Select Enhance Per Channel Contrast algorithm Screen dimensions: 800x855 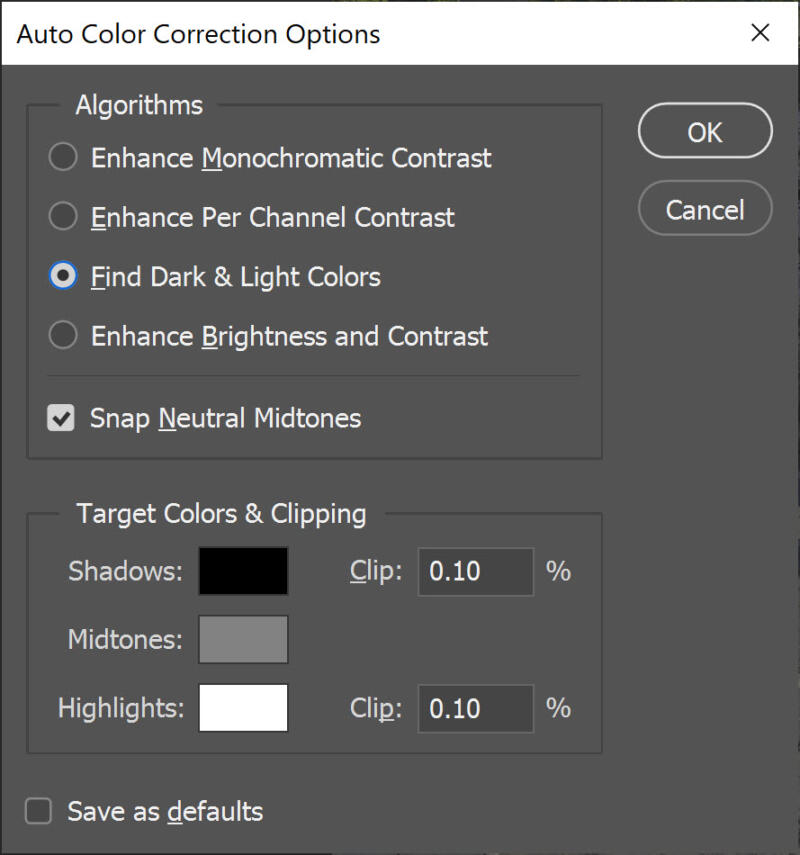tap(63, 217)
